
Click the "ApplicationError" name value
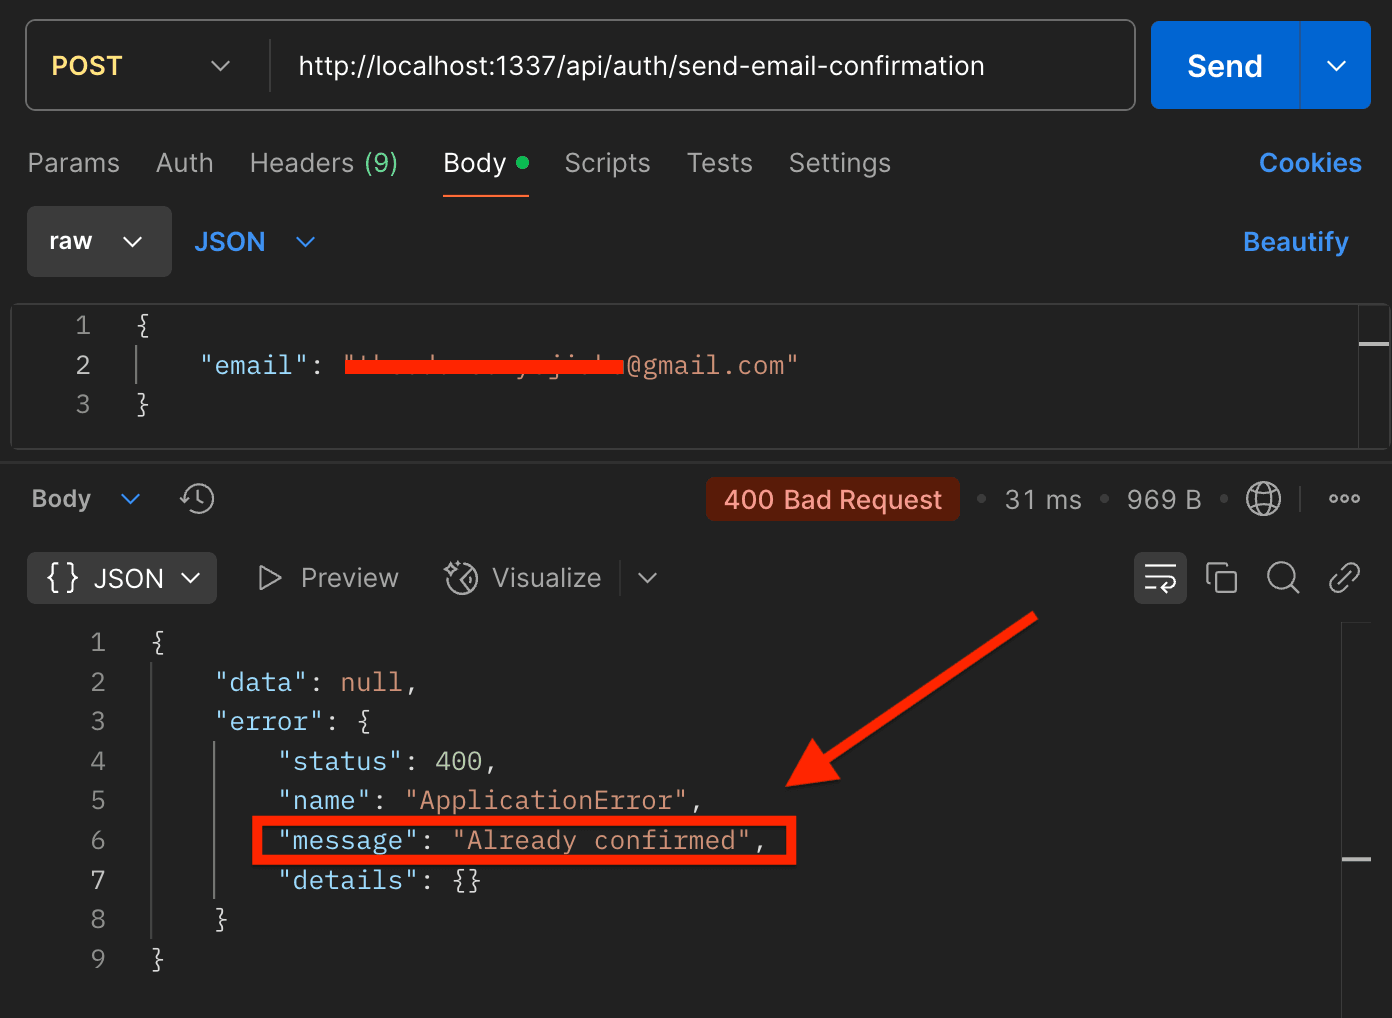[x=545, y=801]
